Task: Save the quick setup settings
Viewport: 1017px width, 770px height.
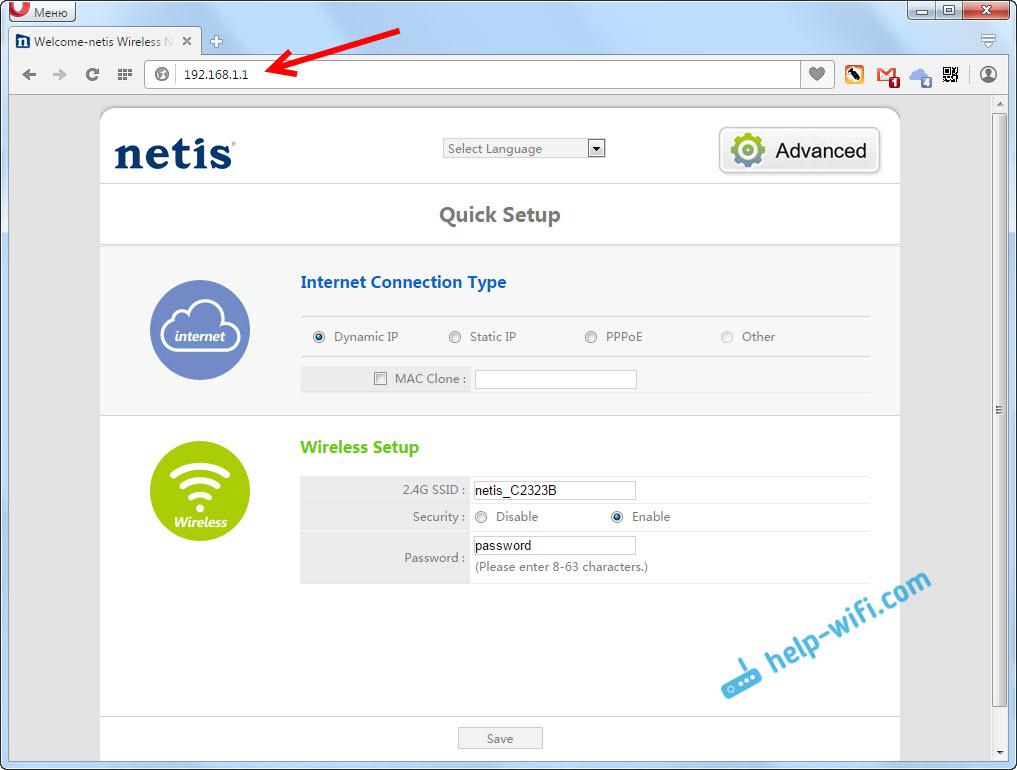Action: 500,738
